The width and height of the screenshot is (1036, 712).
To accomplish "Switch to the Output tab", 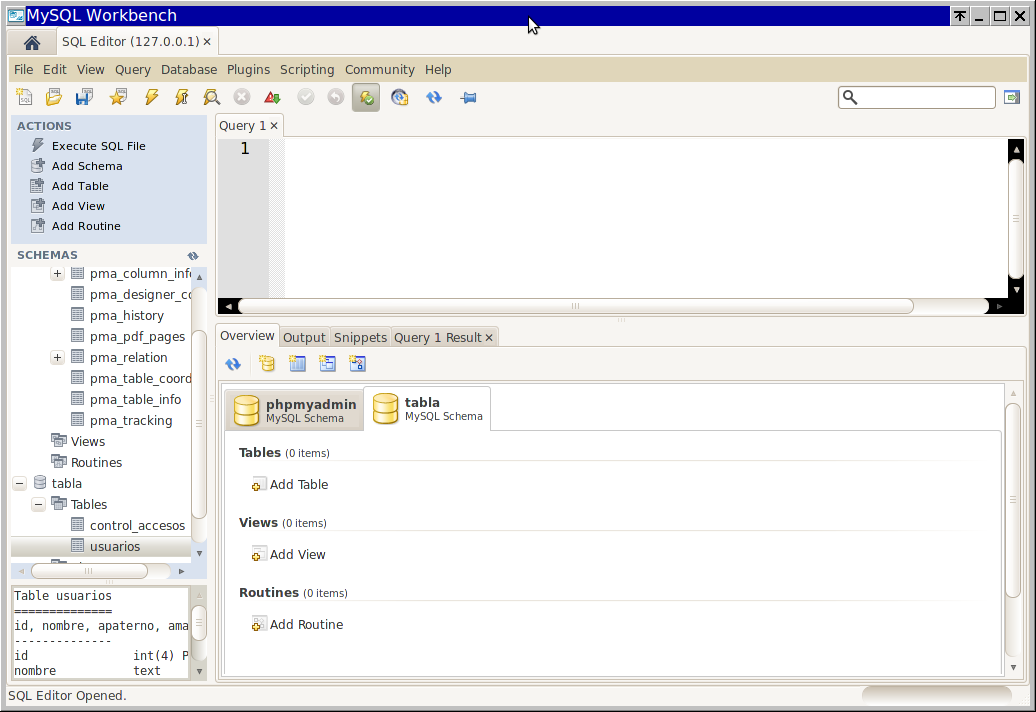I will pyautogui.click(x=304, y=338).
